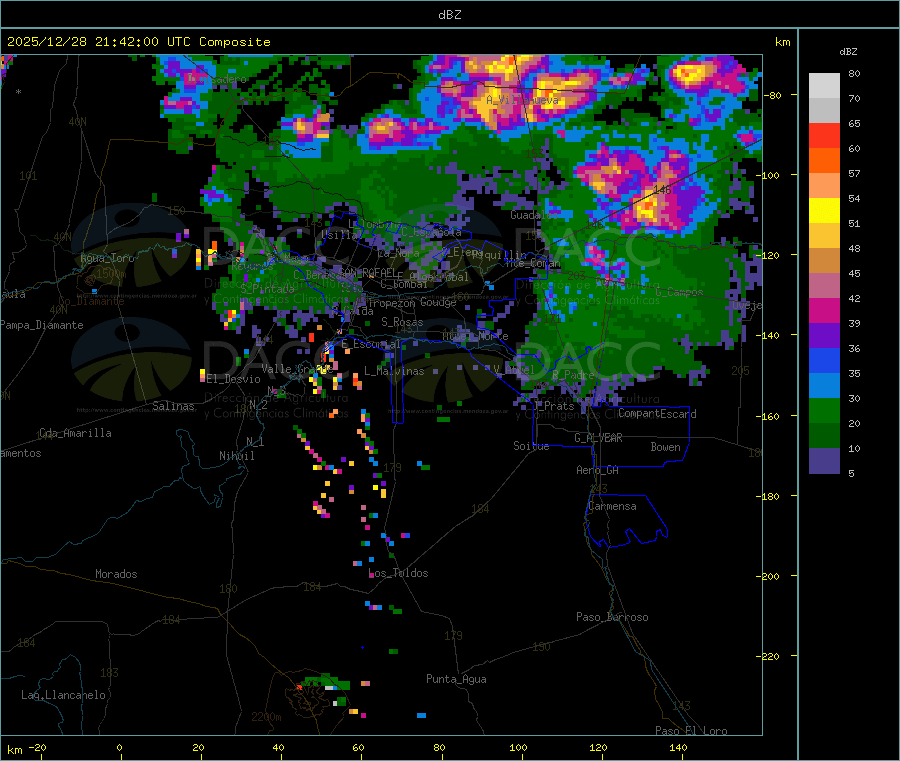Click the 'N_1' label near Nihuil
900x761 pixels.
[255, 441]
